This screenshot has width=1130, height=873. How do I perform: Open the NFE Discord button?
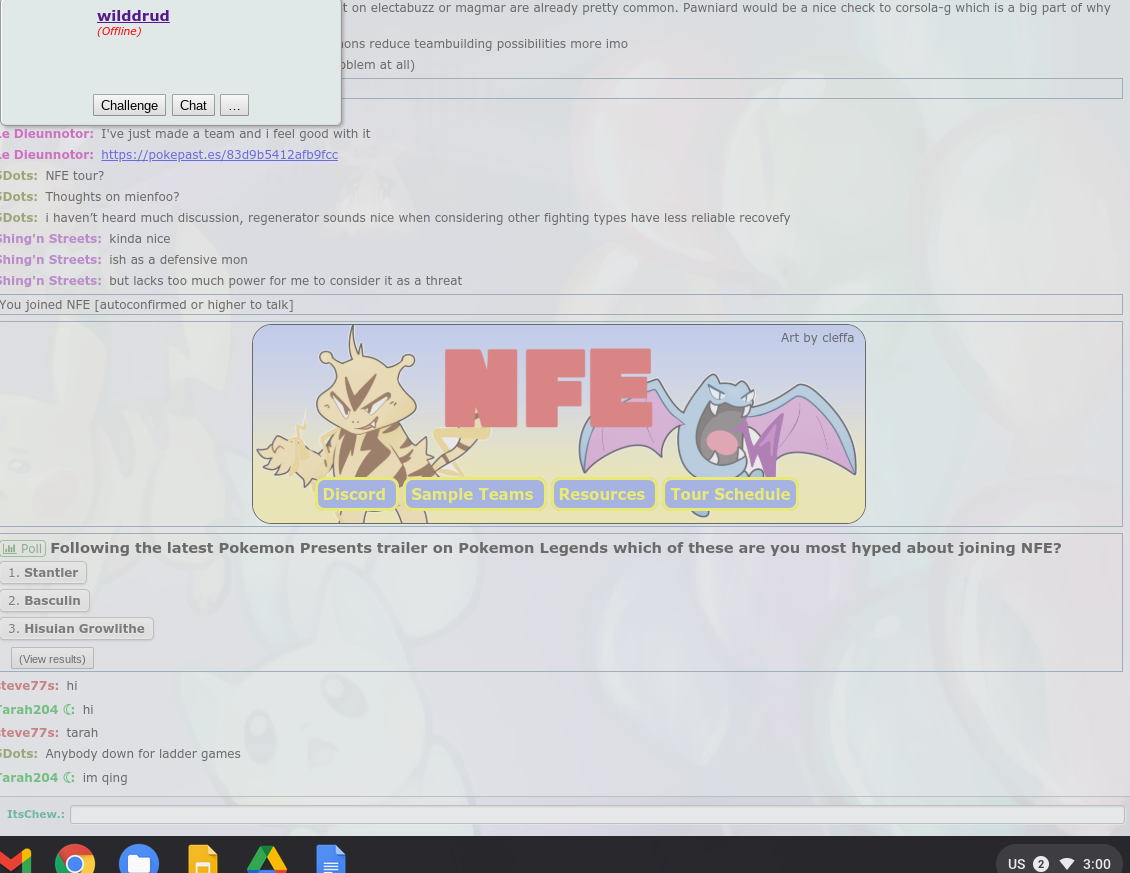point(355,495)
